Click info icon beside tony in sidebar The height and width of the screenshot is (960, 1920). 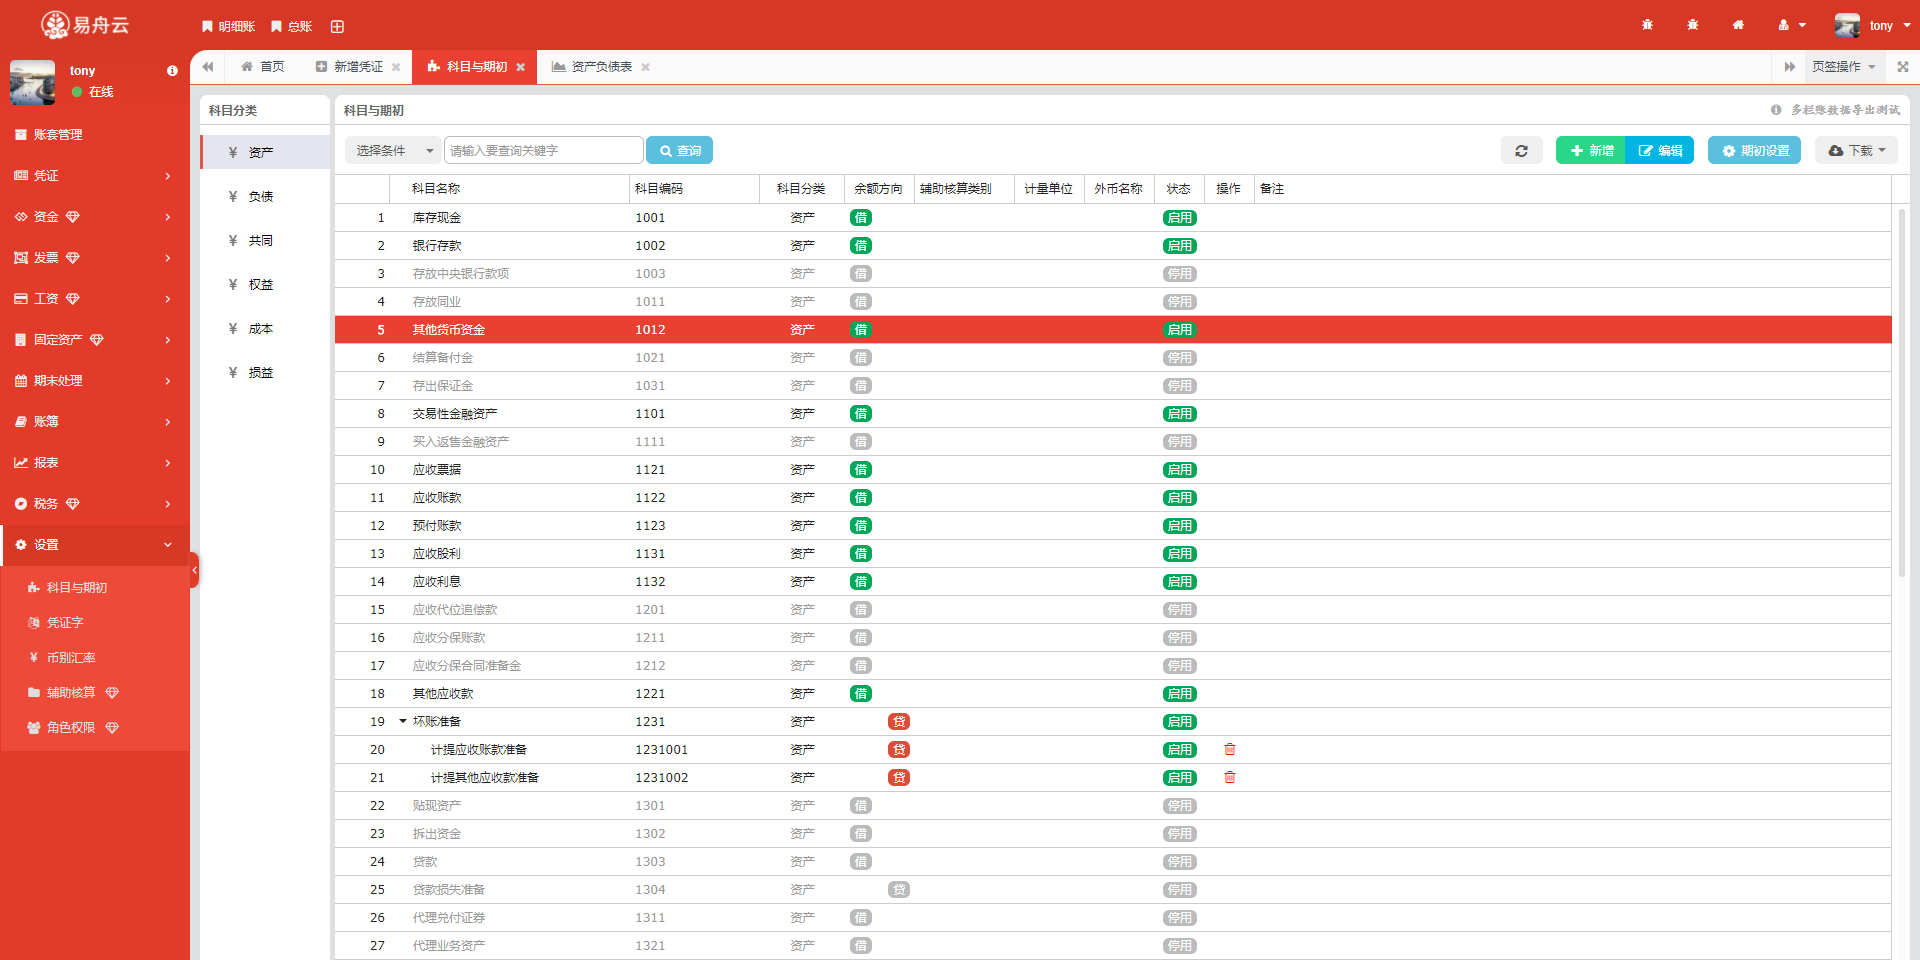point(172,71)
